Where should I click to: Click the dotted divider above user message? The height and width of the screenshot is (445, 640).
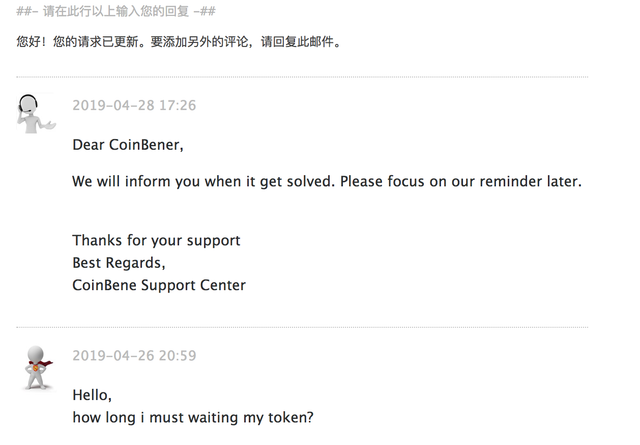click(302, 327)
